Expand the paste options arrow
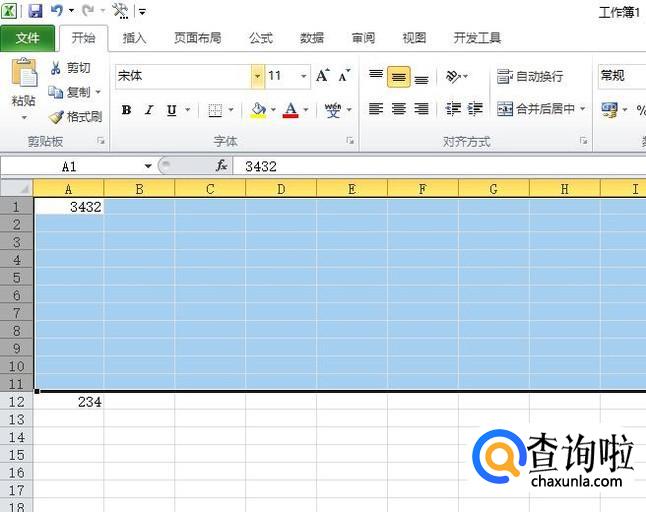Viewport: 646px width, 512px height. pyautogui.click(x=24, y=118)
